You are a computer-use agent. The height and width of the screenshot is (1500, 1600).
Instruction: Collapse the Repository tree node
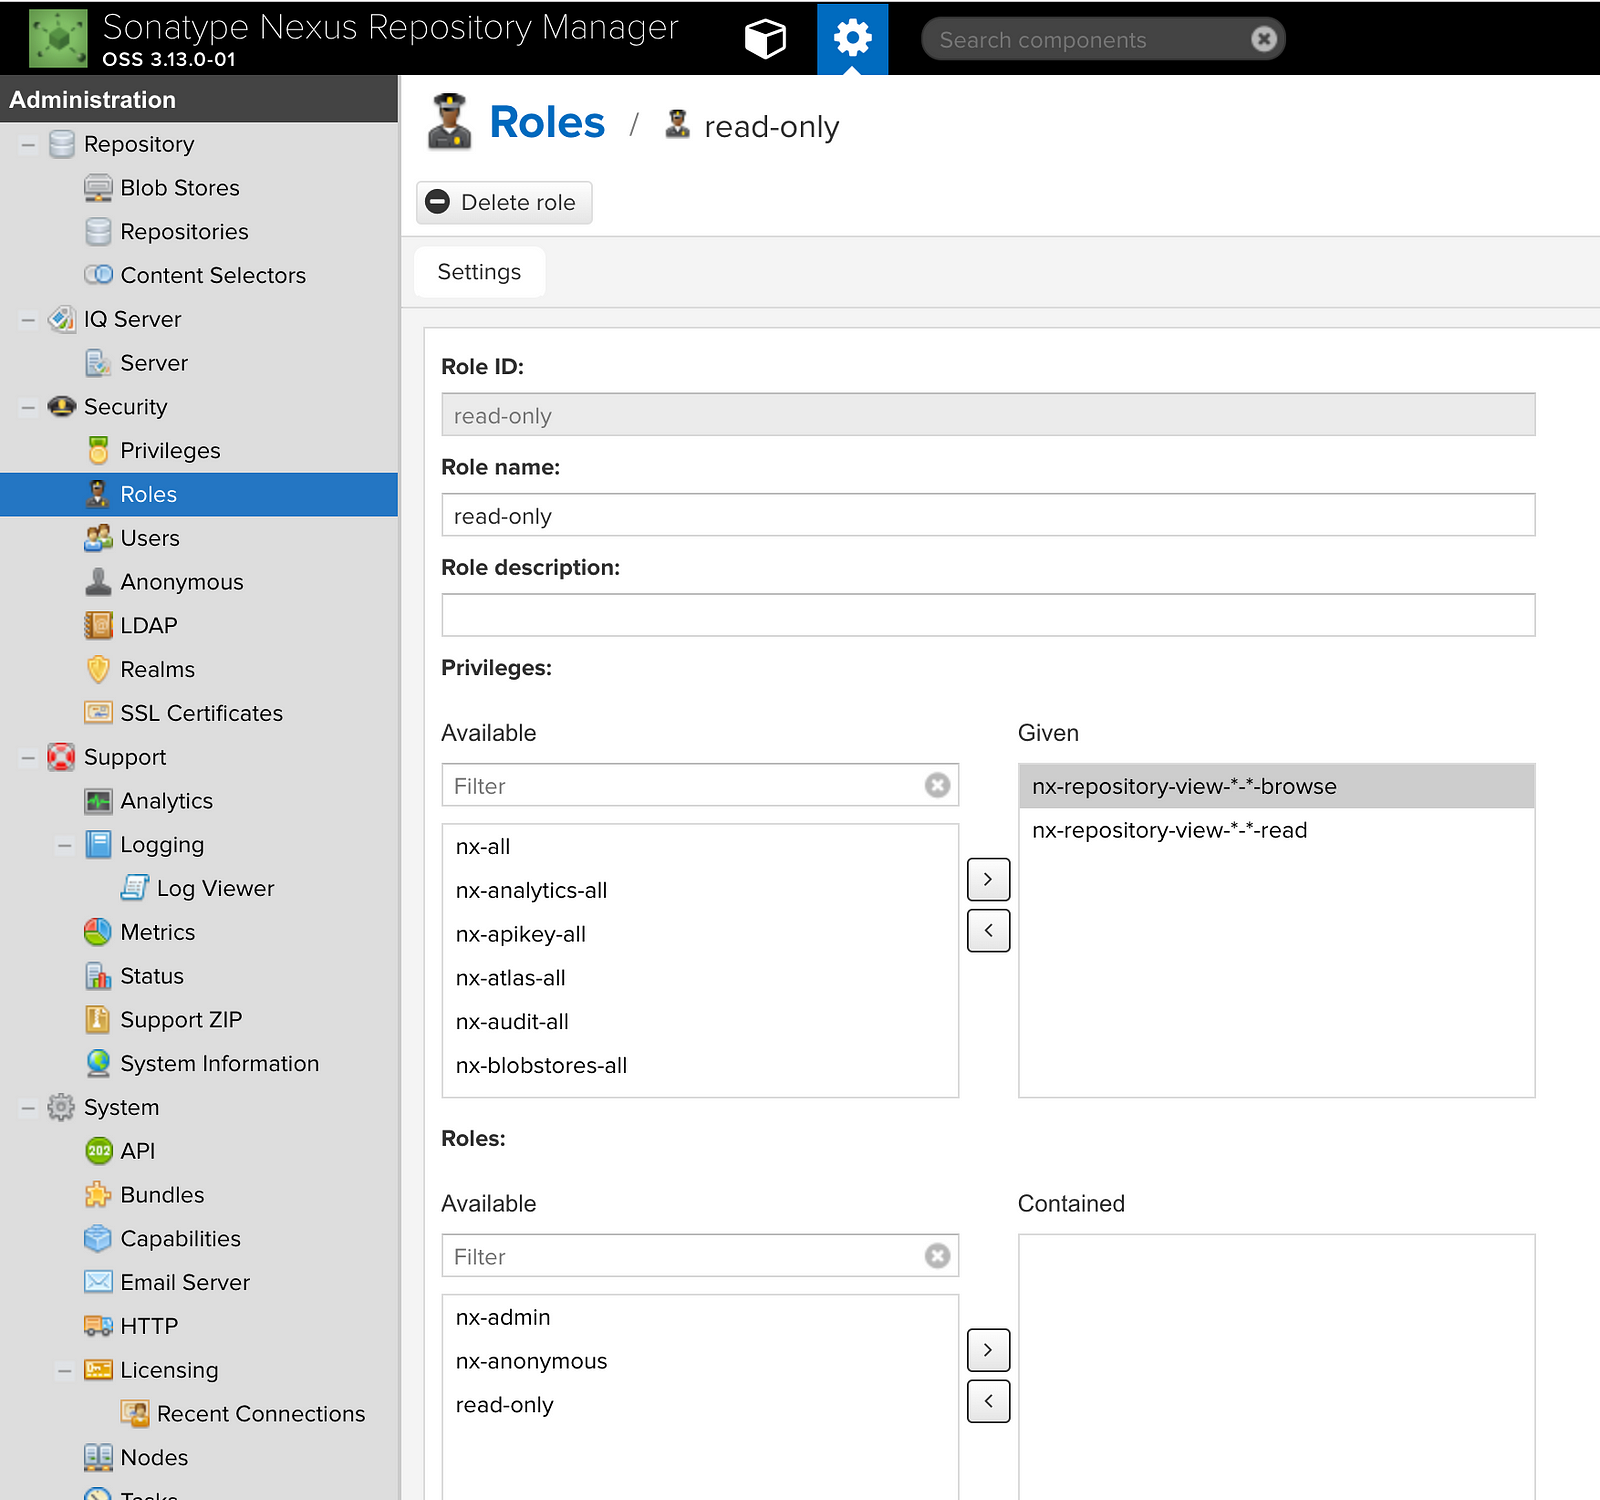tap(28, 145)
